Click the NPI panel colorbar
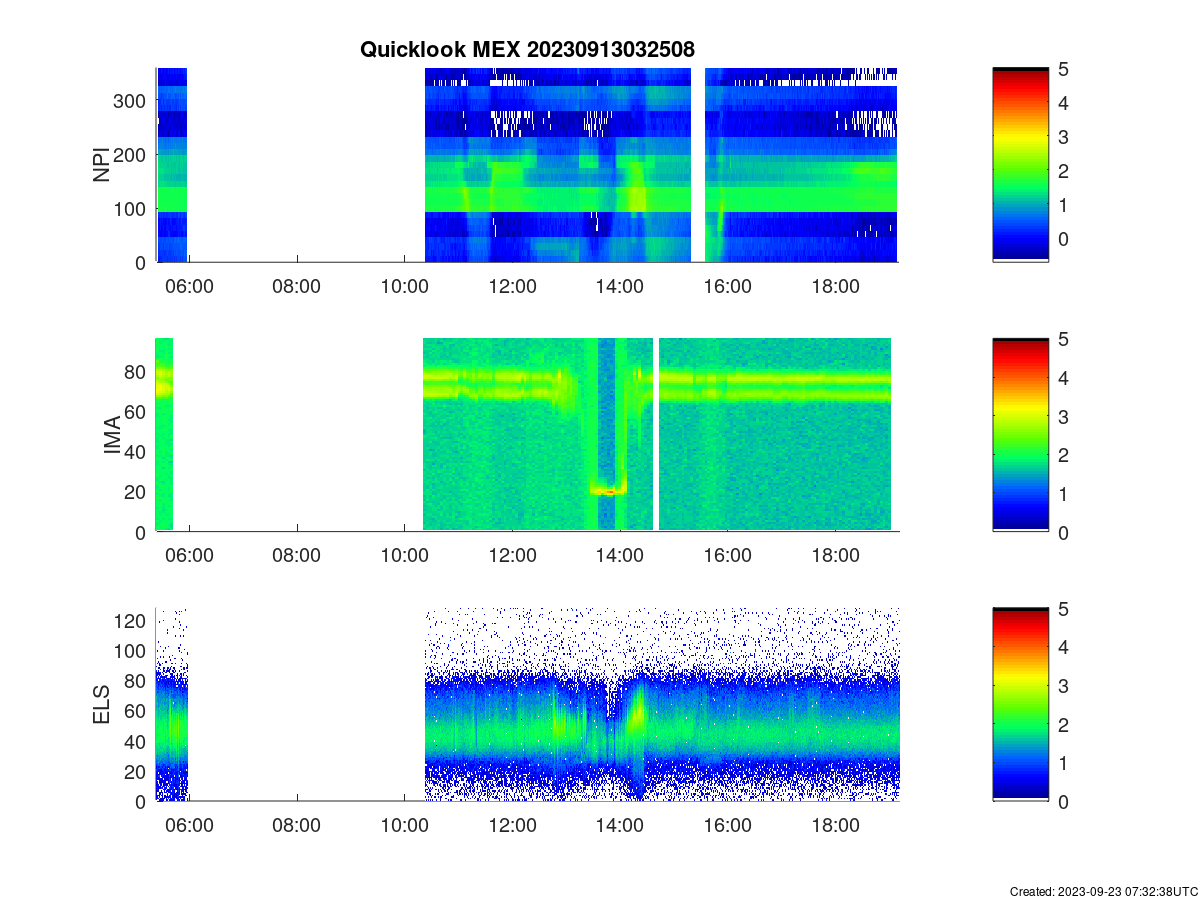The image size is (1200, 900). click(1020, 165)
